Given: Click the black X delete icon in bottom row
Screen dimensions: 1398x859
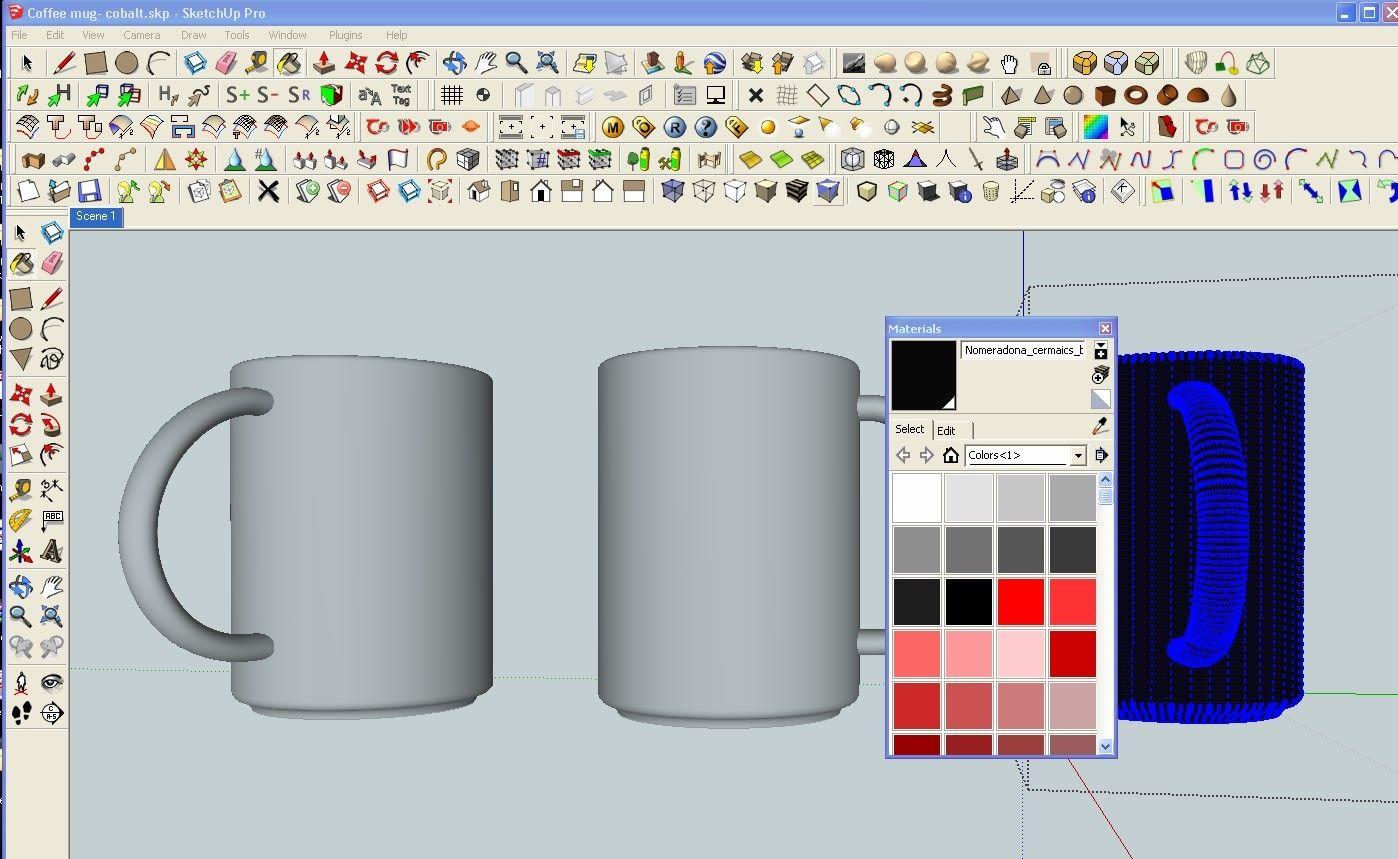Looking at the screenshot, I should click(x=268, y=190).
